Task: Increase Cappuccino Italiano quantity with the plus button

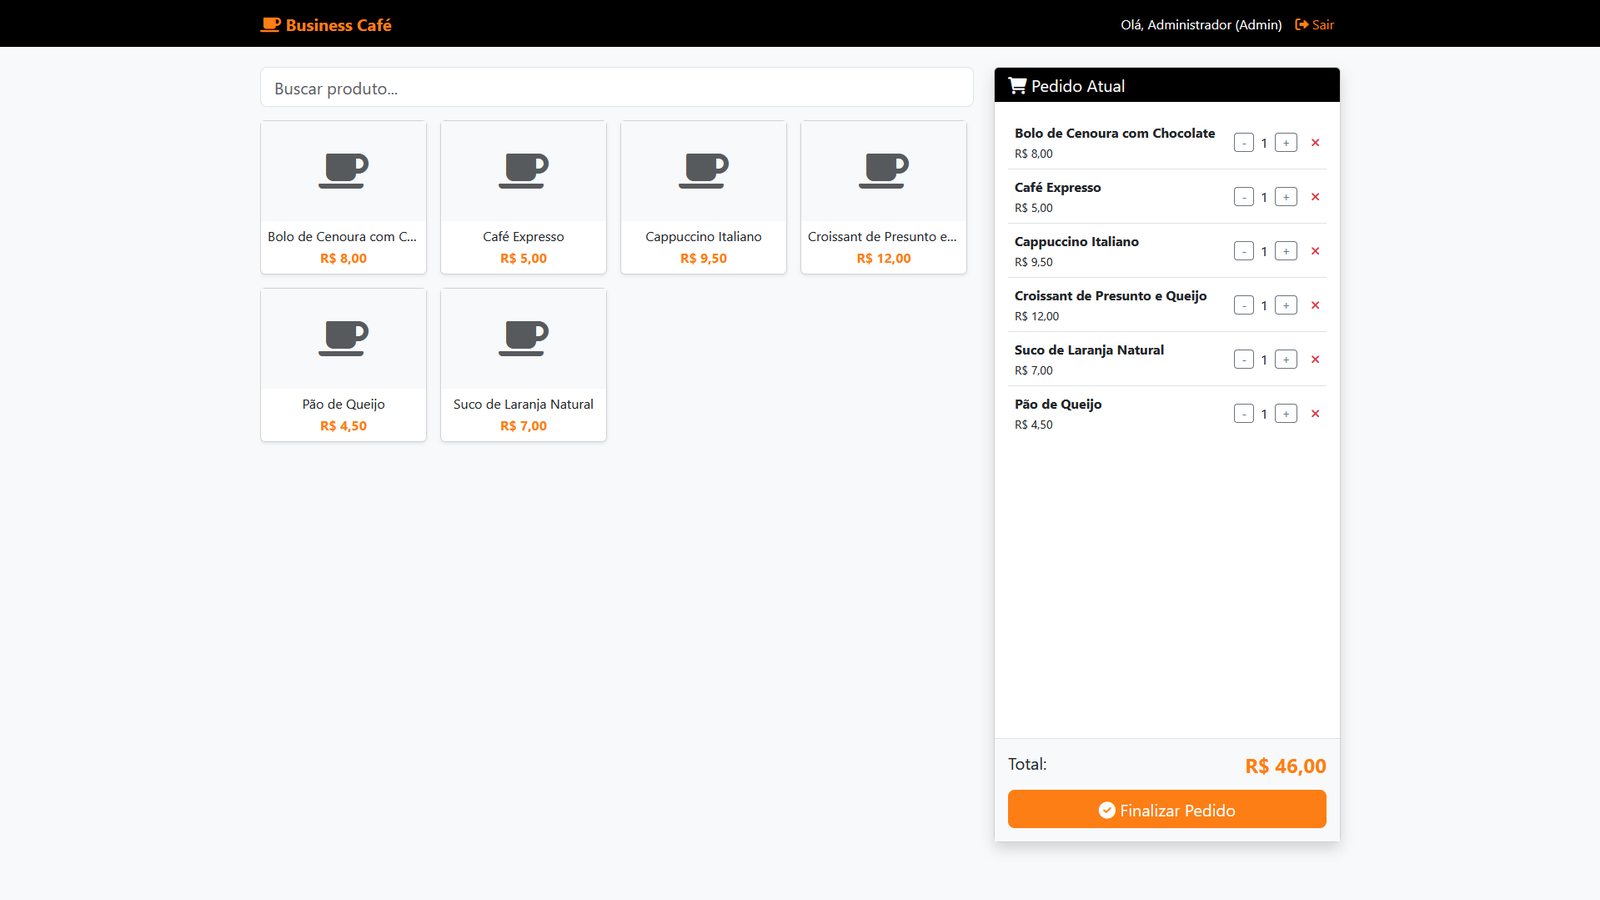Action: click(x=1285, y=250)
